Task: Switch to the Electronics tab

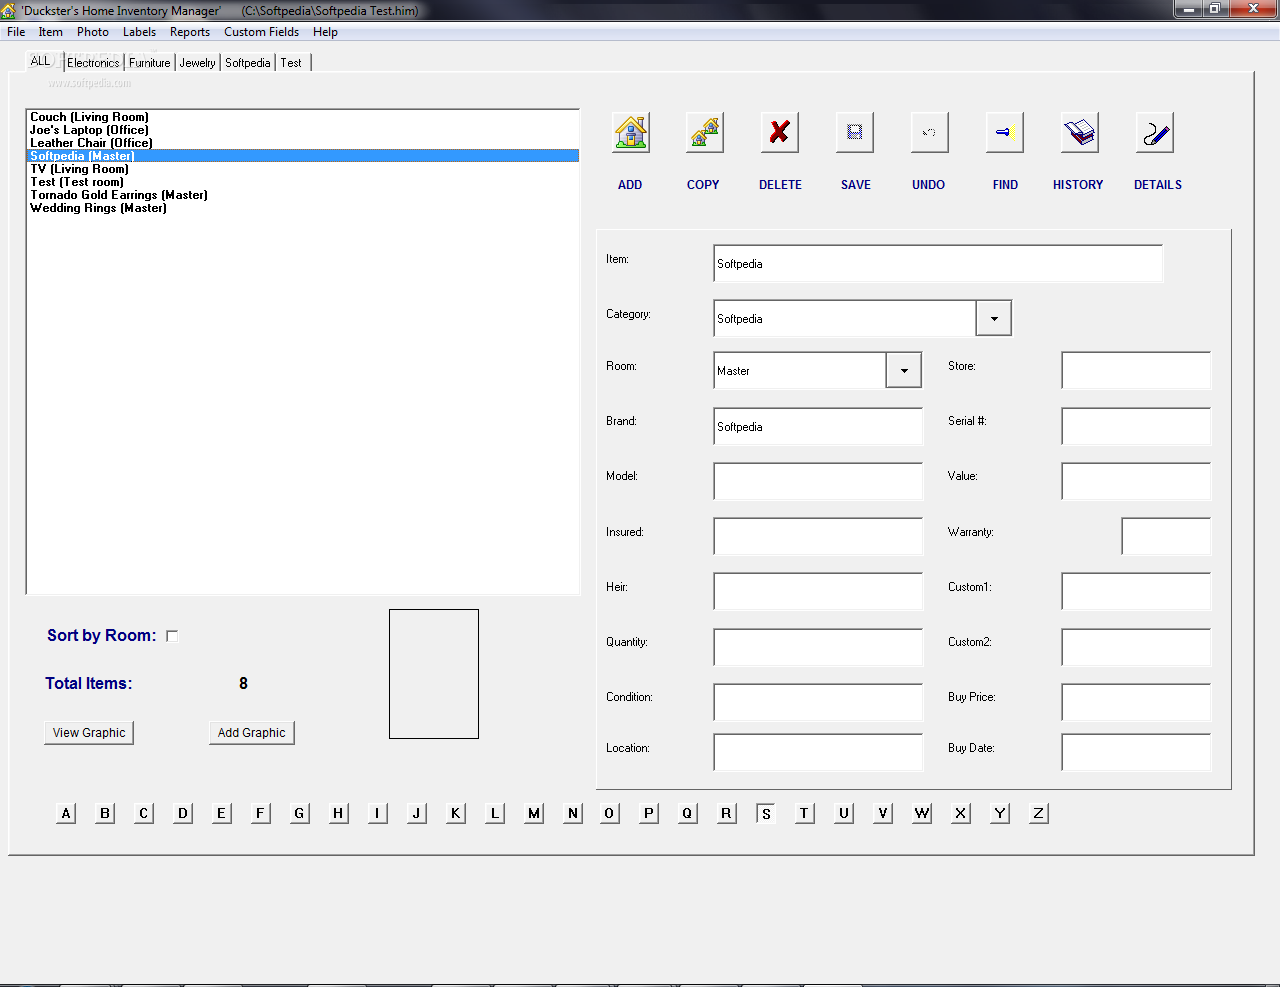Action: 94,63
